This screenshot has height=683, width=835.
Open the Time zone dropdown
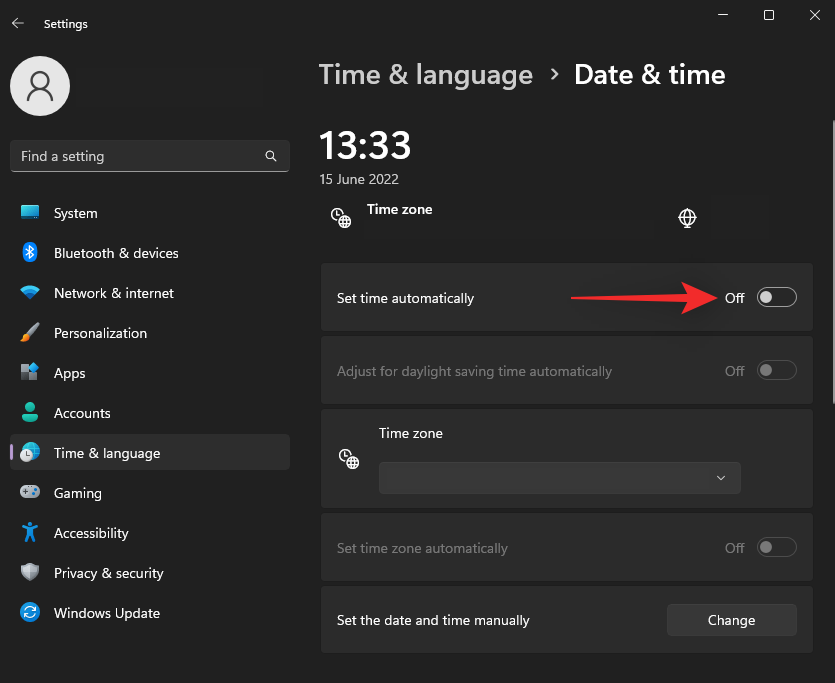[x=559, y=478]
